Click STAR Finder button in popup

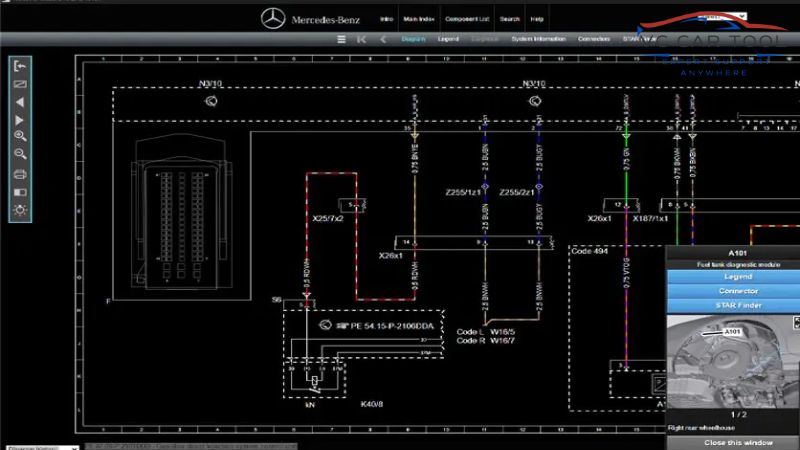coord(737,304)
